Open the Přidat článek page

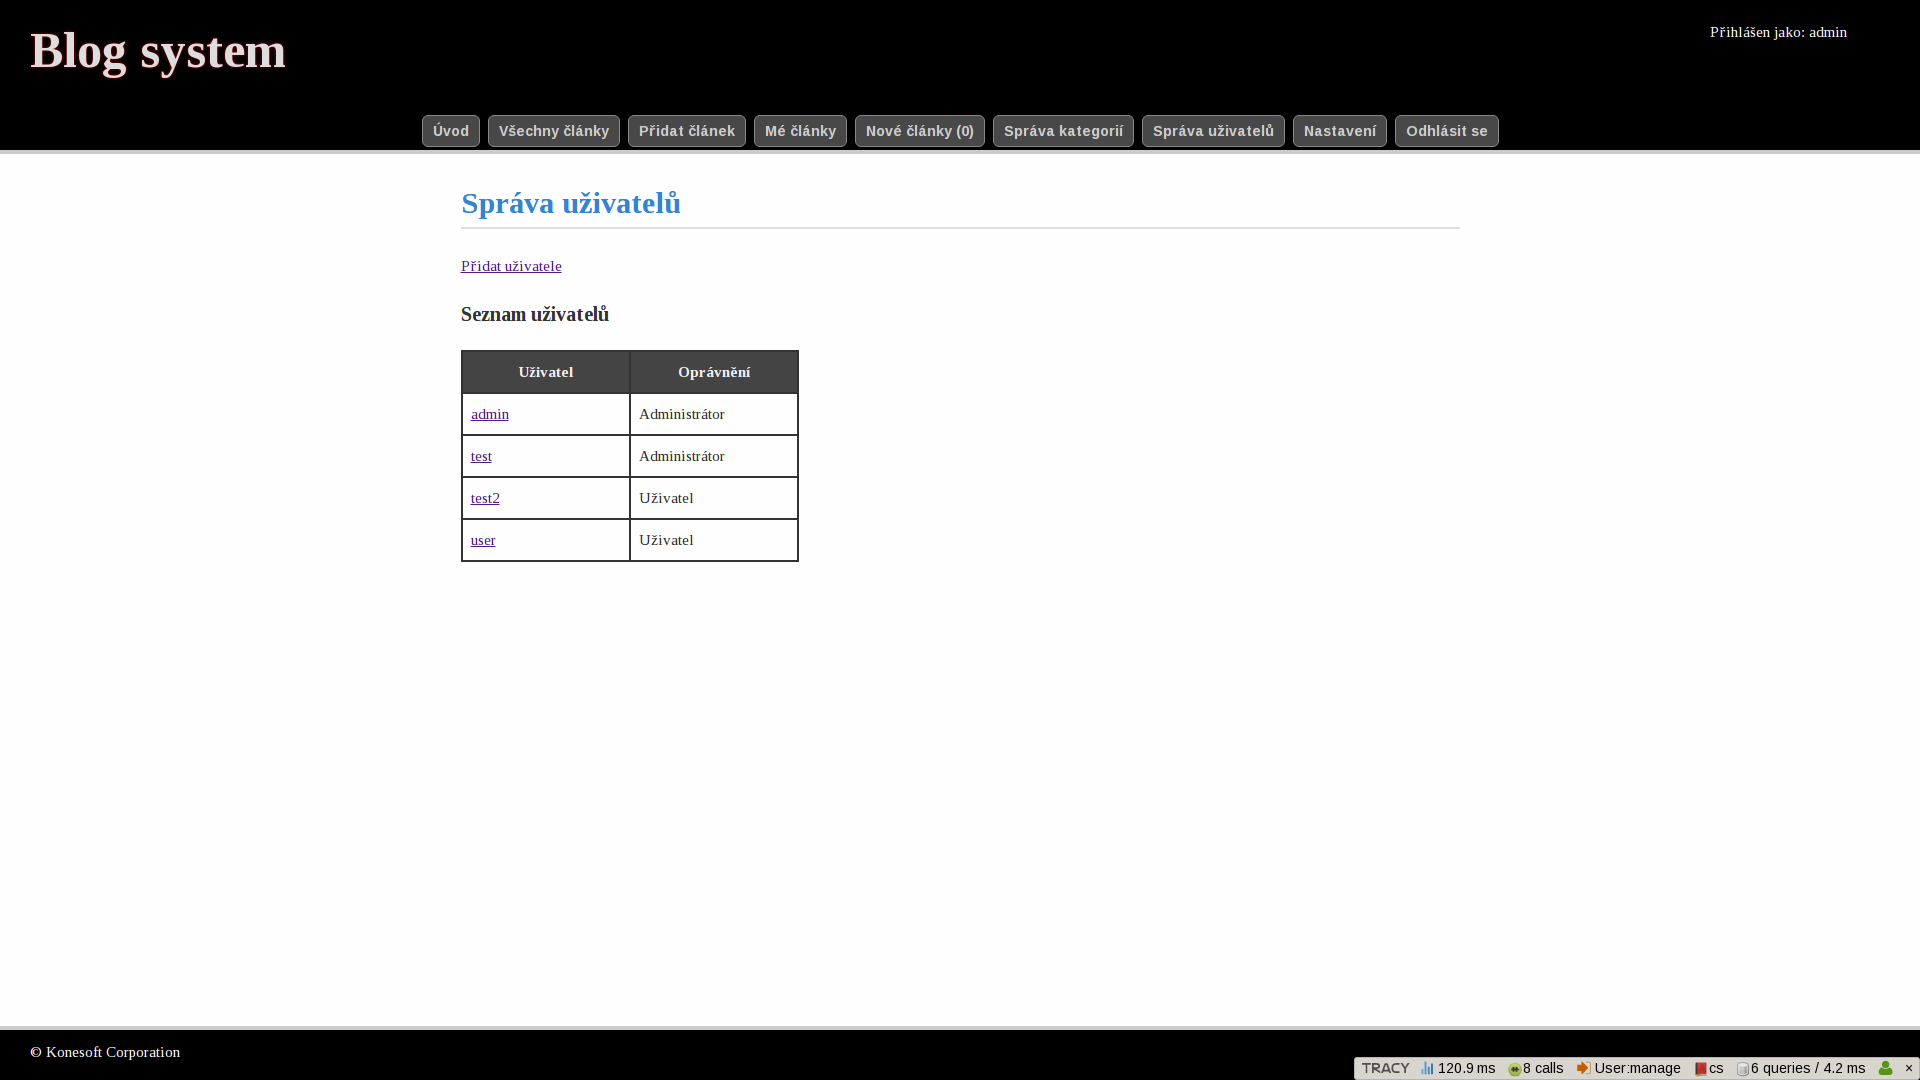[687, 131]
